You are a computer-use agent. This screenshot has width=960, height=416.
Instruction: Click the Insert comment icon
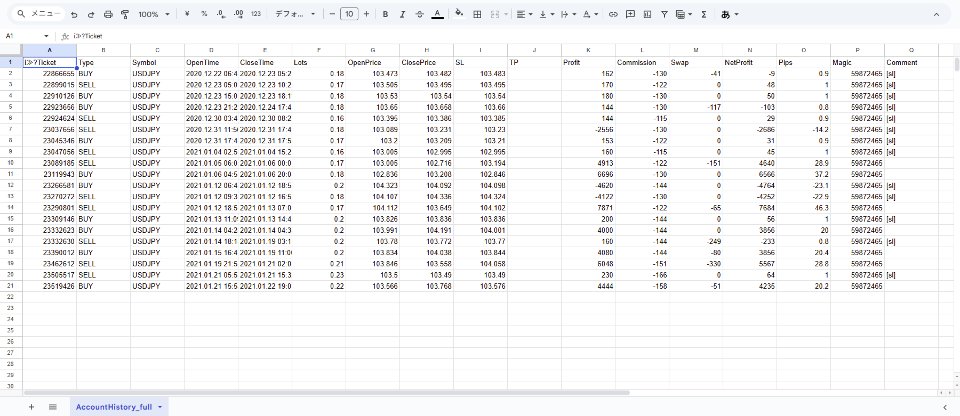(x=630, y=14)
